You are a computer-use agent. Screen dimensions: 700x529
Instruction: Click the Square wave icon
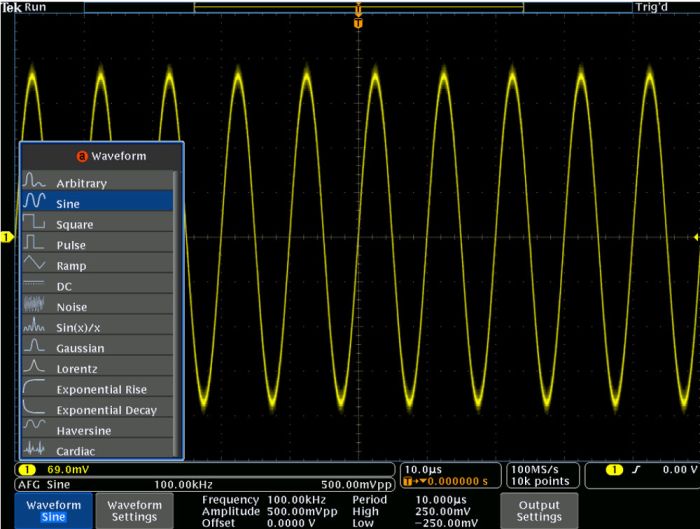[x=34, y=221]
